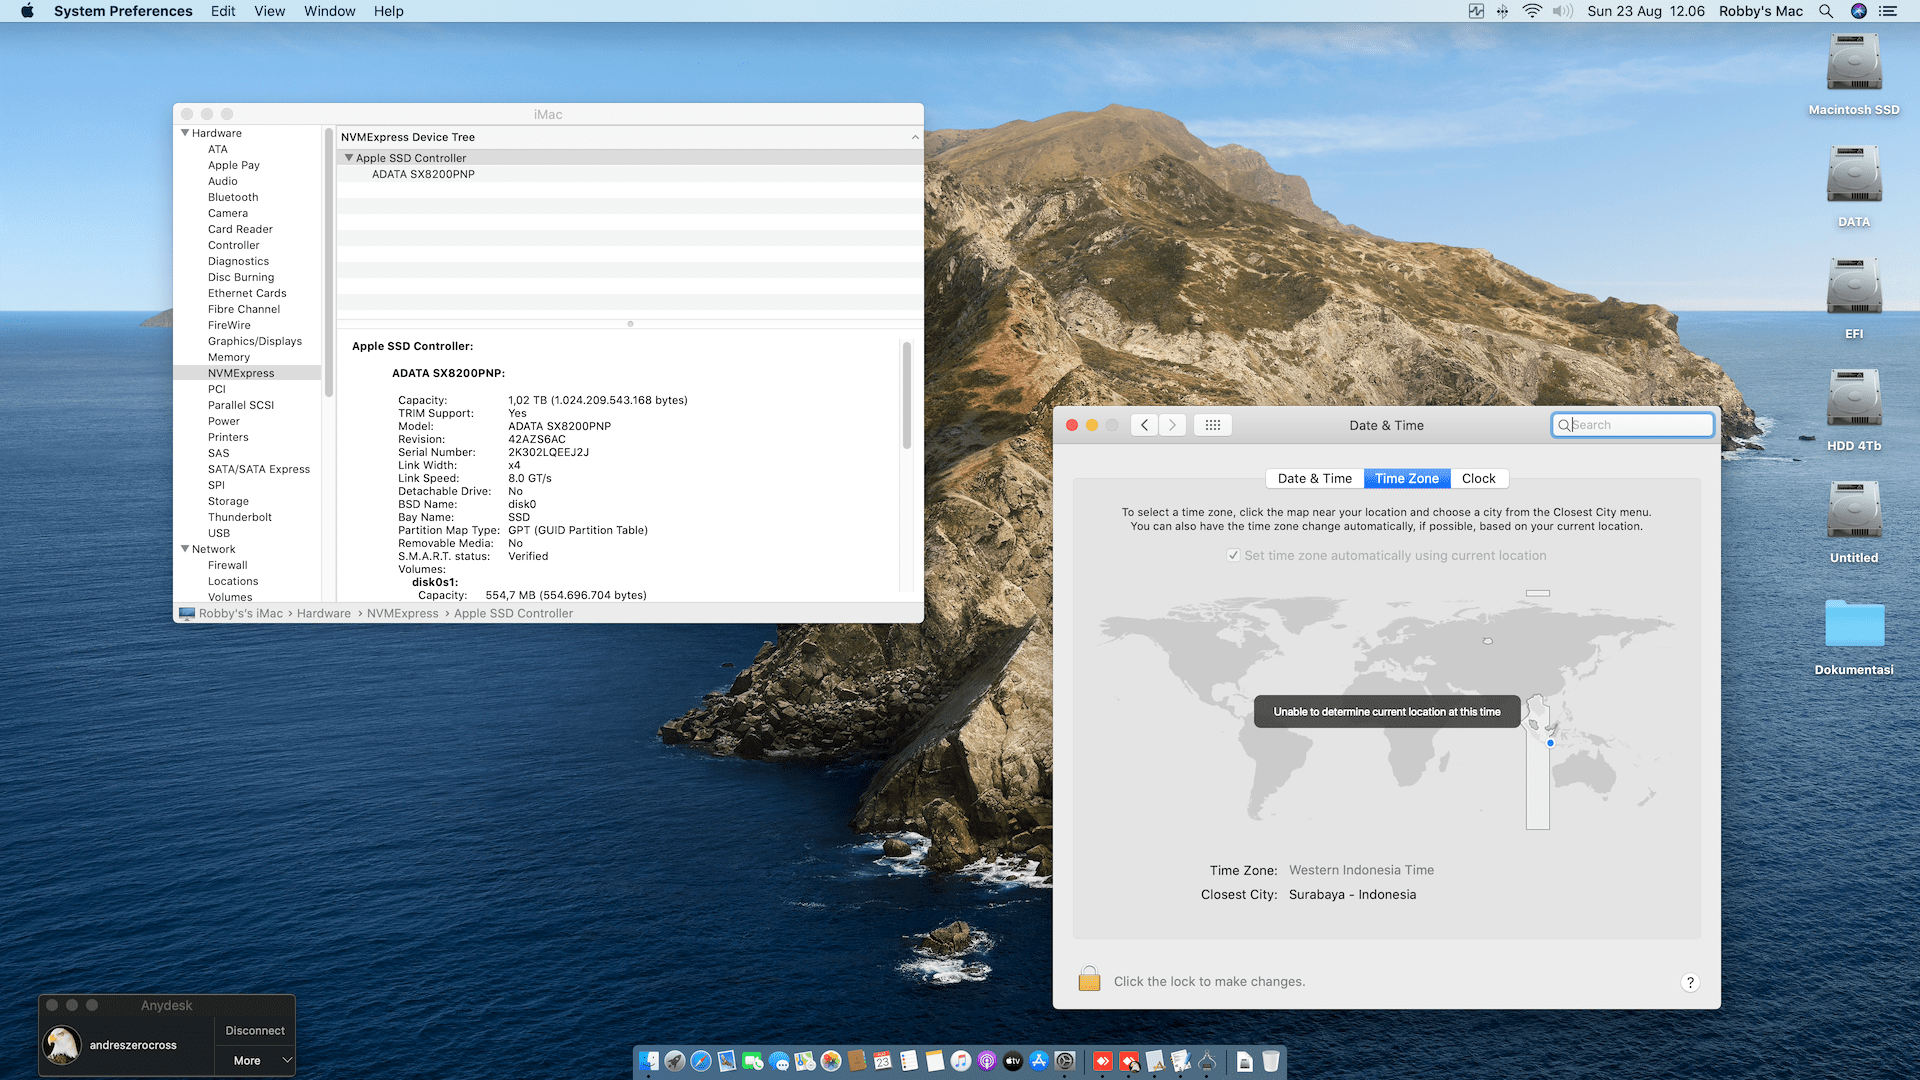Open the Window menu

[x=329, y=11]
